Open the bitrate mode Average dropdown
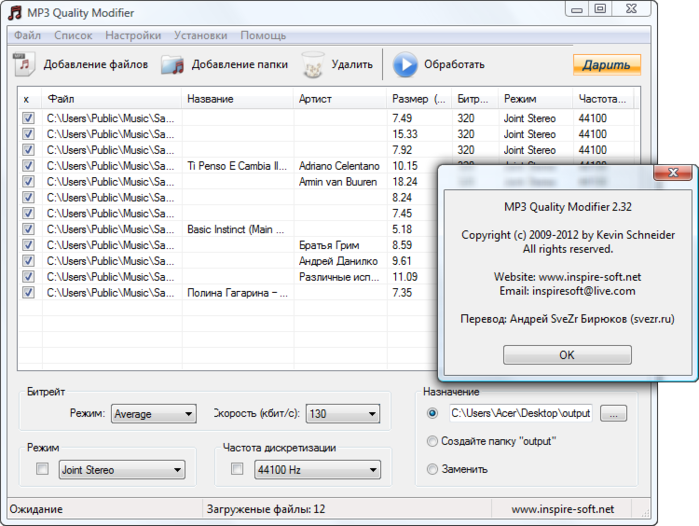 coord(154,414)
